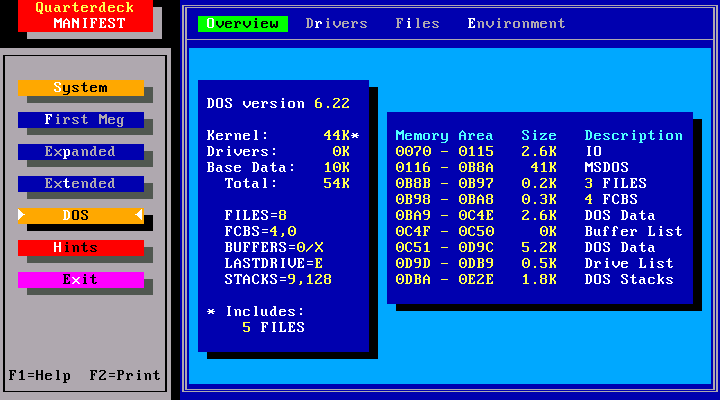The height and width of the screenshot is (400, 720).
Task: Click the 3 FILES description entry
Action: pos(615,184)
